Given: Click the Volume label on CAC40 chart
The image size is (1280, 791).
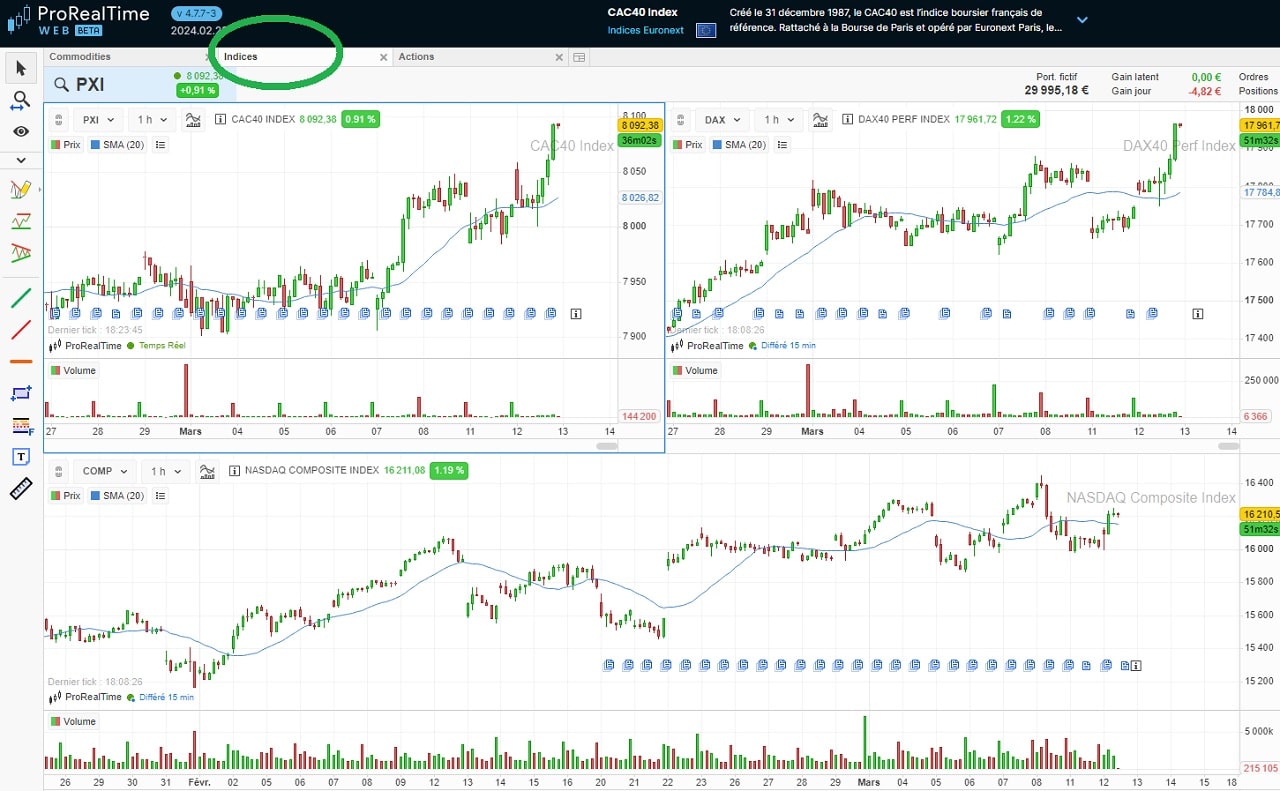Looking at the screenshot, I should click(73, 371).
